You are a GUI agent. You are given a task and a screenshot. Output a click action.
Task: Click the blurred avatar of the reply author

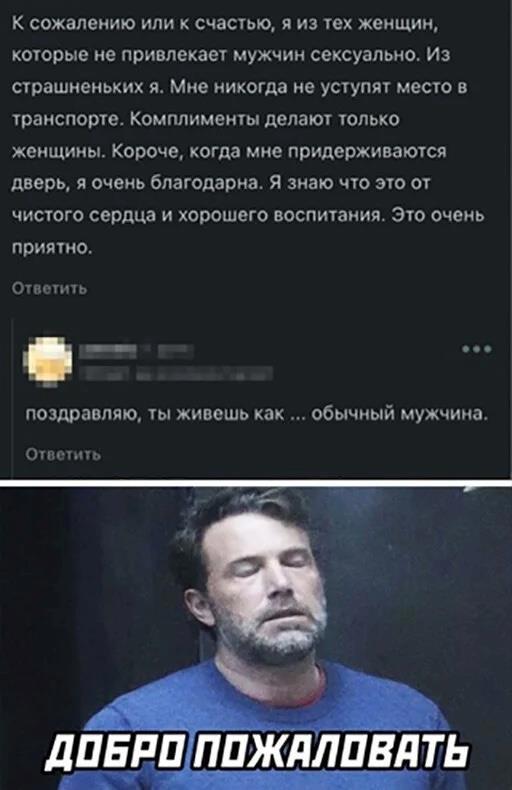point(48,360)
